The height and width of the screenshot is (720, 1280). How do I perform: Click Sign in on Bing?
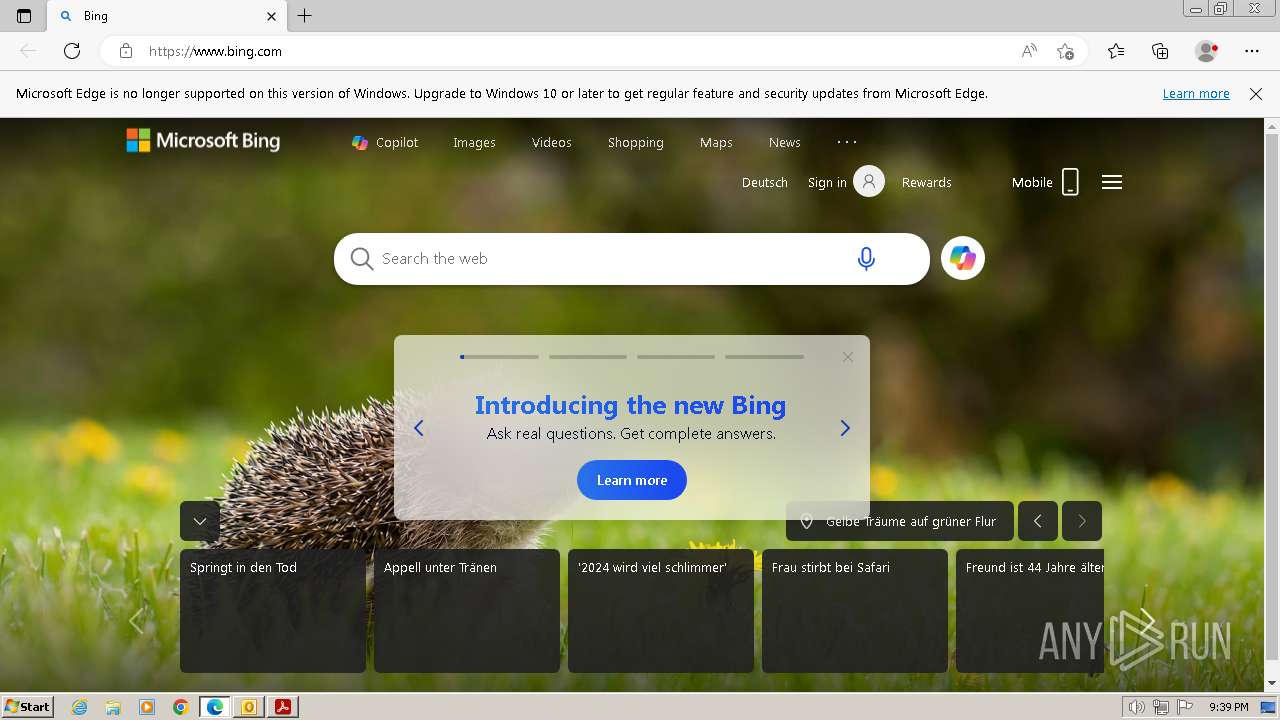pyautogui.click(x=846, y=182)
